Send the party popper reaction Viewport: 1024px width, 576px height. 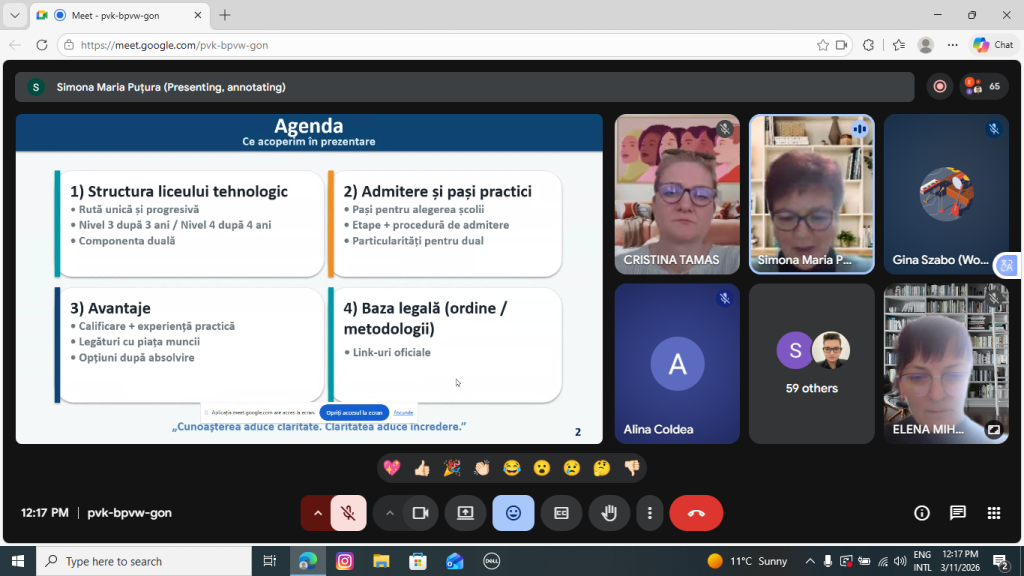pos(452,468)
